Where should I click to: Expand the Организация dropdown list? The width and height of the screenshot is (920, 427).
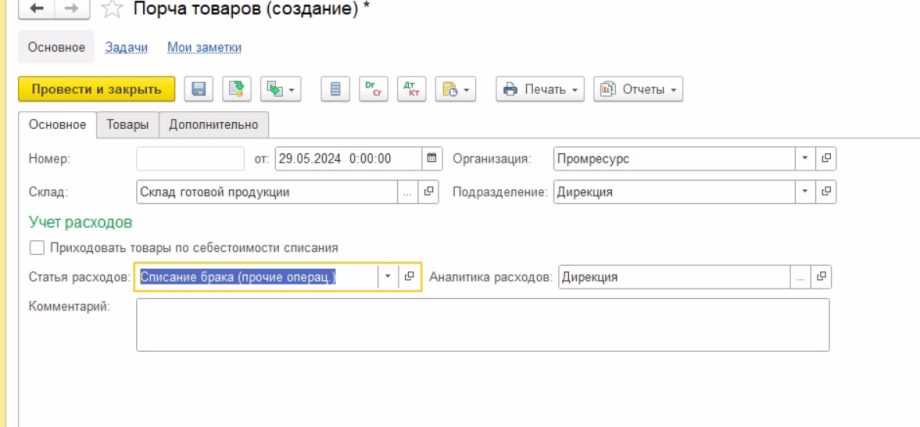(x=805, y=158)
